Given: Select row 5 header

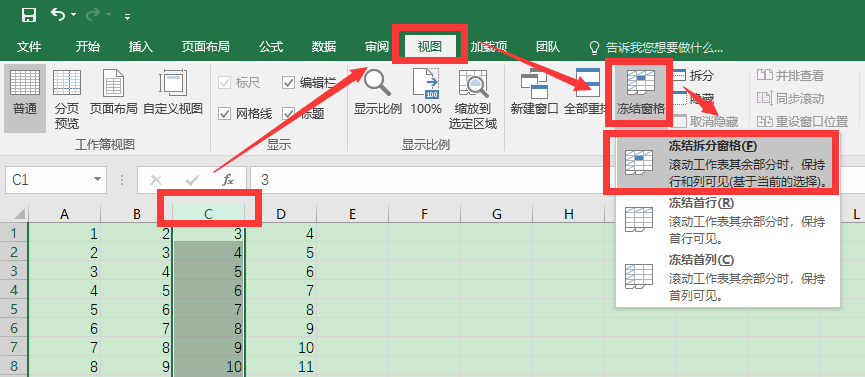Looking at the screenshot, I should click(x=14, y=309).
